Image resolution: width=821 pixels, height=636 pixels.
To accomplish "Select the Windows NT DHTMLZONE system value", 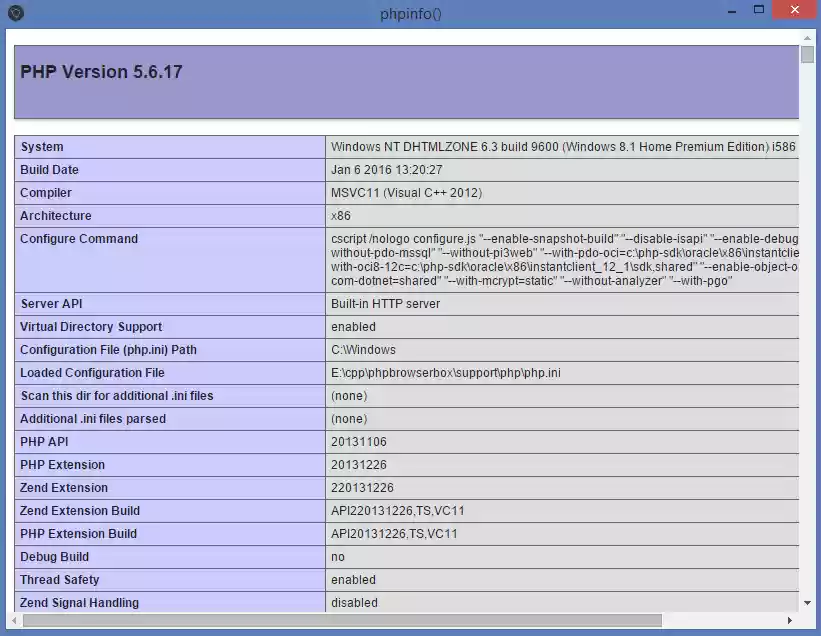I will coord(563,147).
